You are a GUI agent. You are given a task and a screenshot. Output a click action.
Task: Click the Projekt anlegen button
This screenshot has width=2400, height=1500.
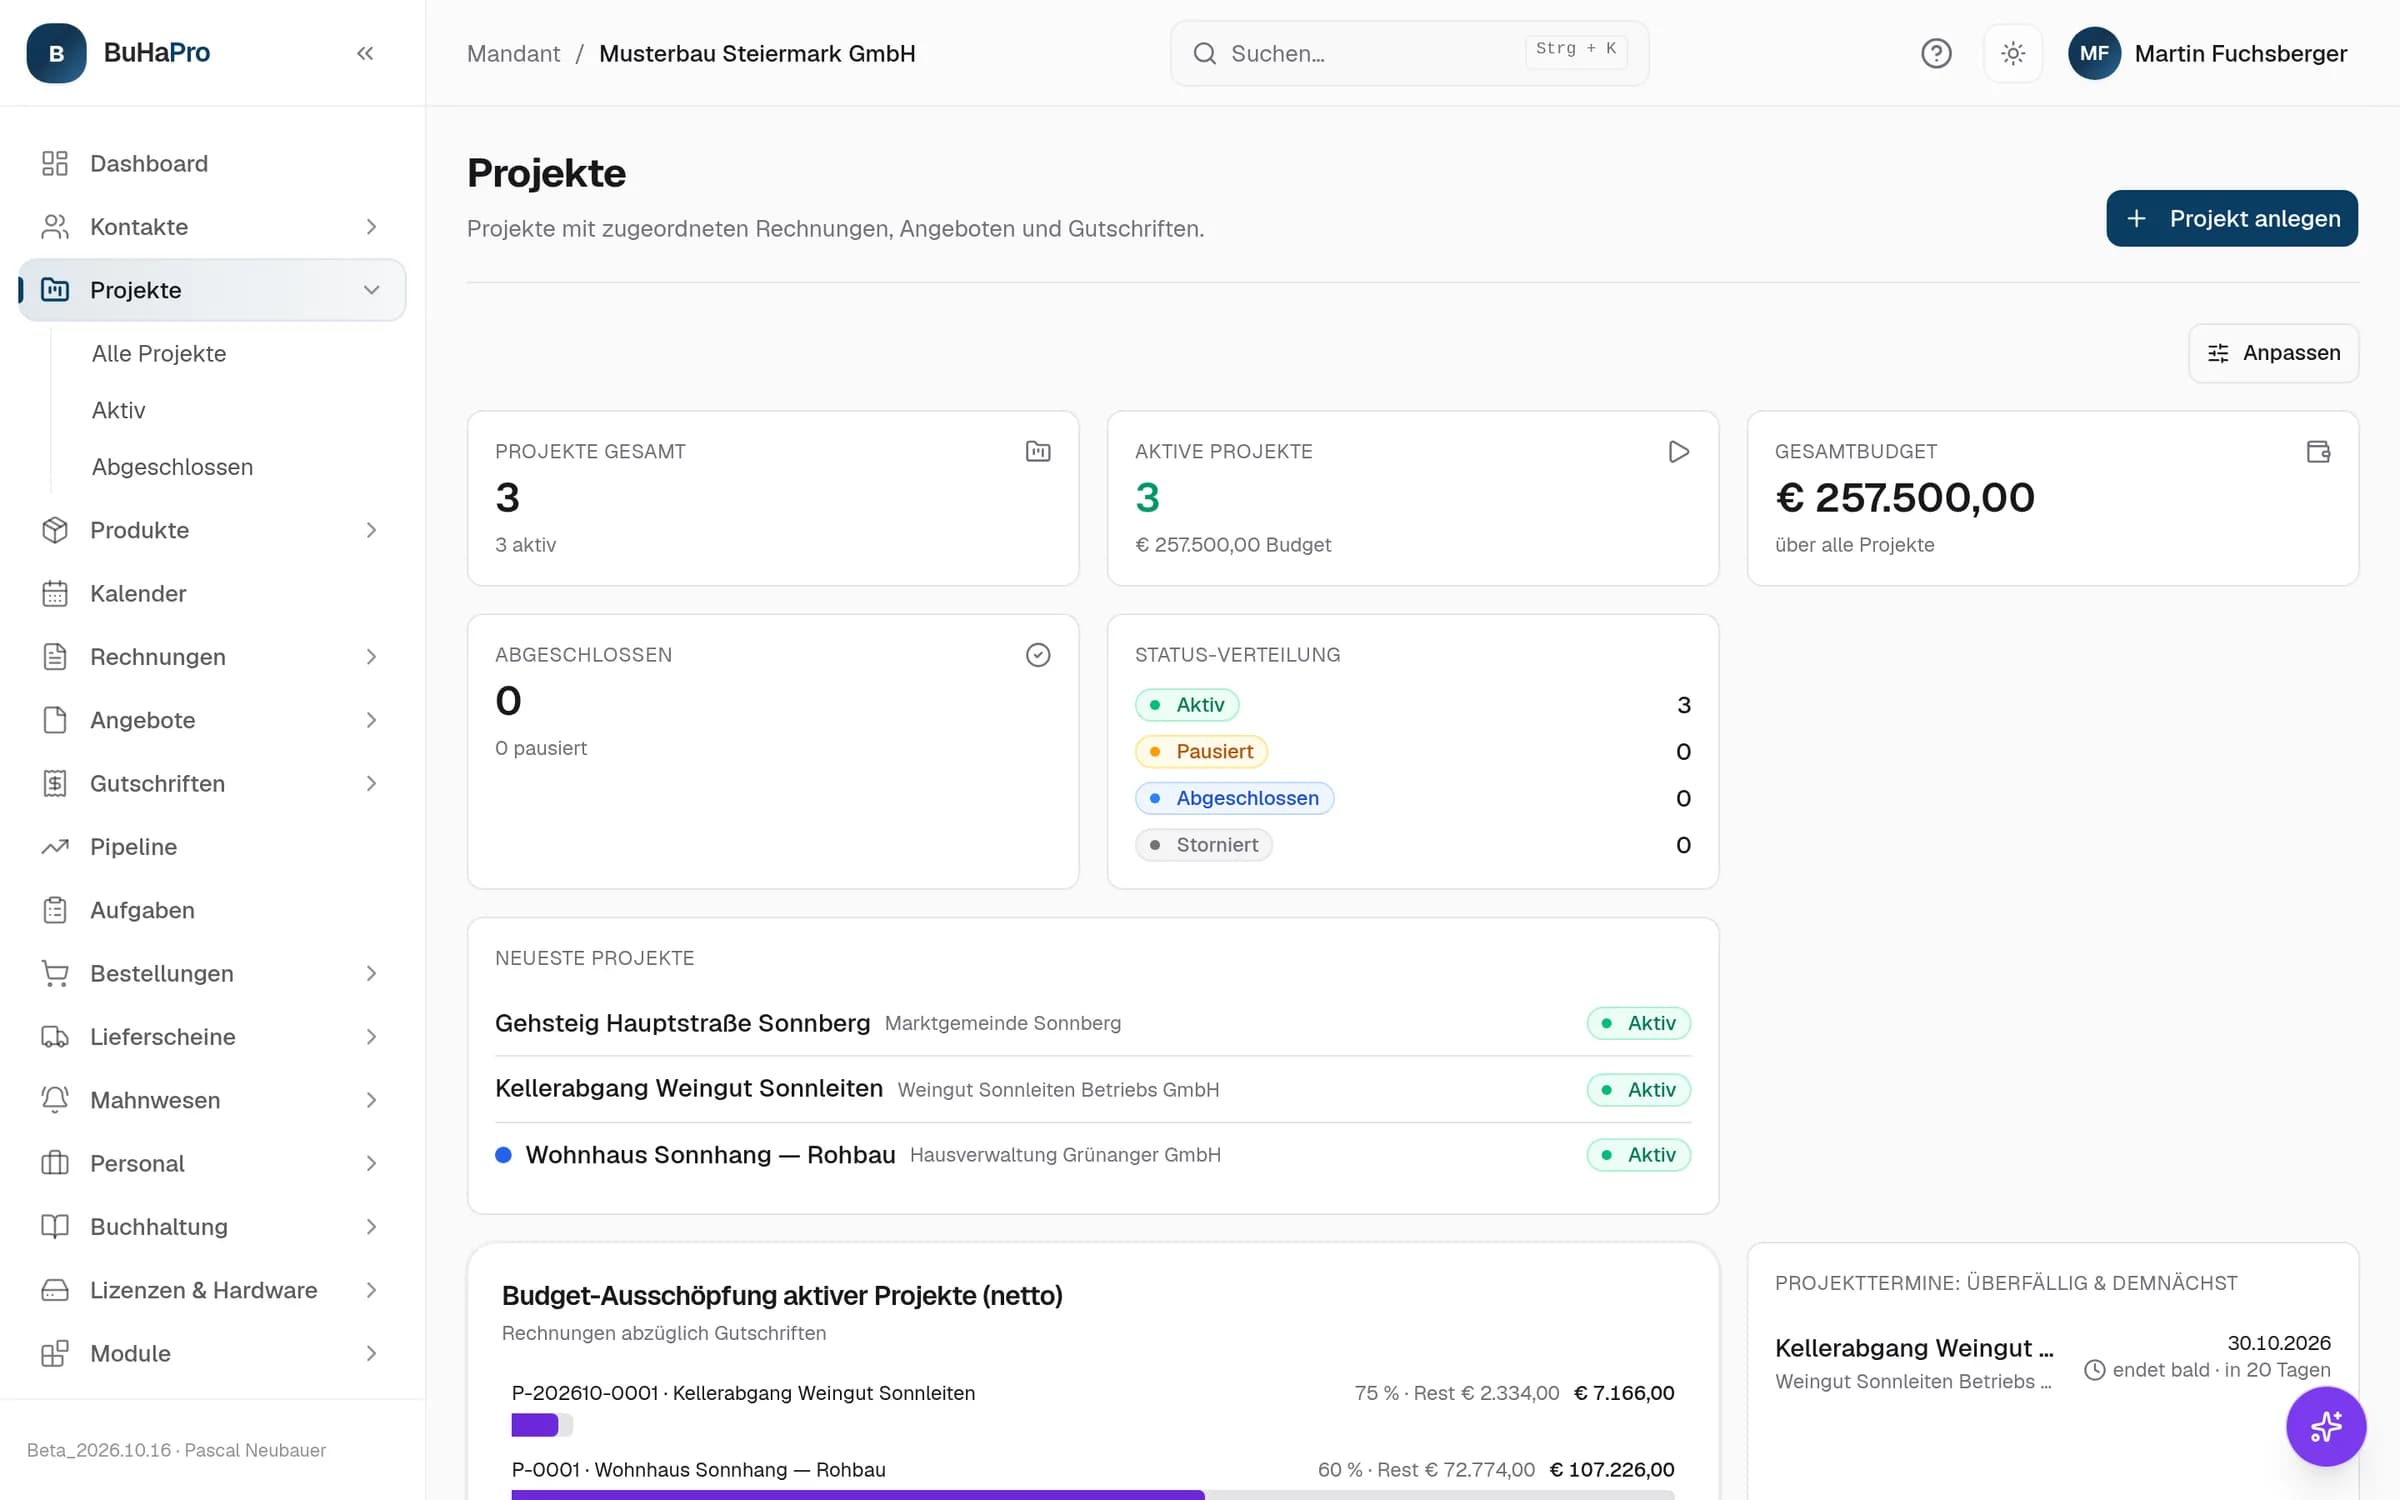click(x=2232, y=218)
